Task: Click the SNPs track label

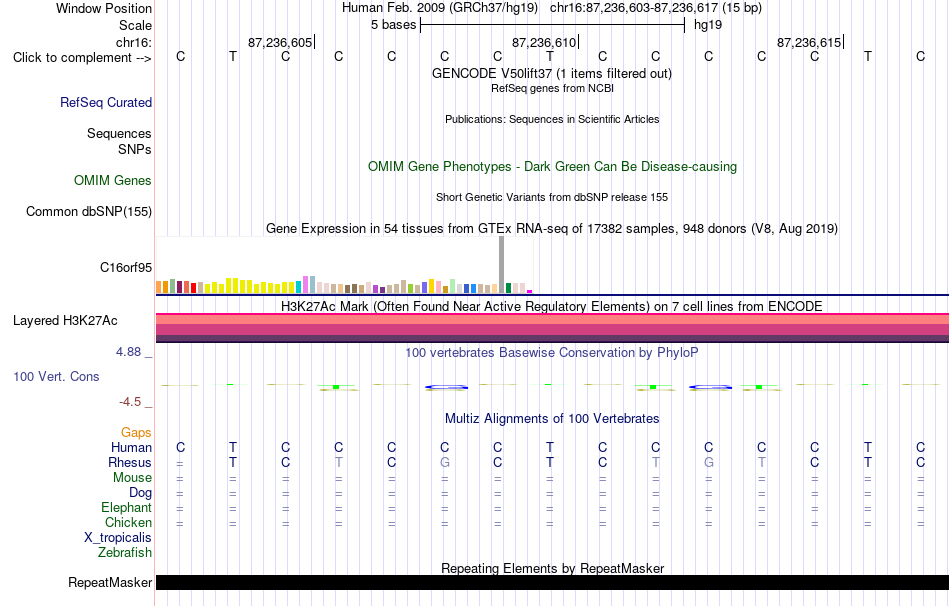Action: [x=135, y=149]
